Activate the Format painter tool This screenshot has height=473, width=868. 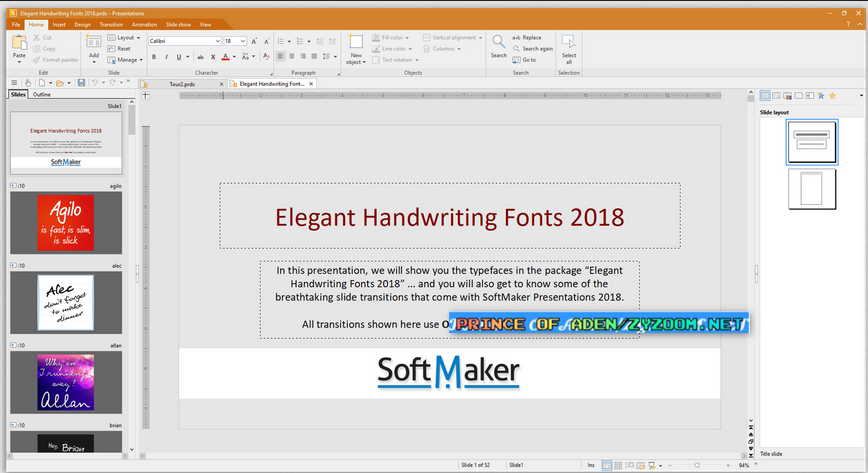(x=55, y=60)
